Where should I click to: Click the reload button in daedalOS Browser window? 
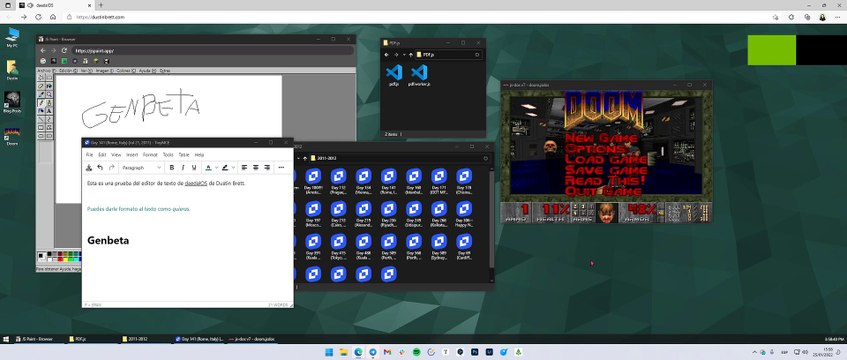64,50
